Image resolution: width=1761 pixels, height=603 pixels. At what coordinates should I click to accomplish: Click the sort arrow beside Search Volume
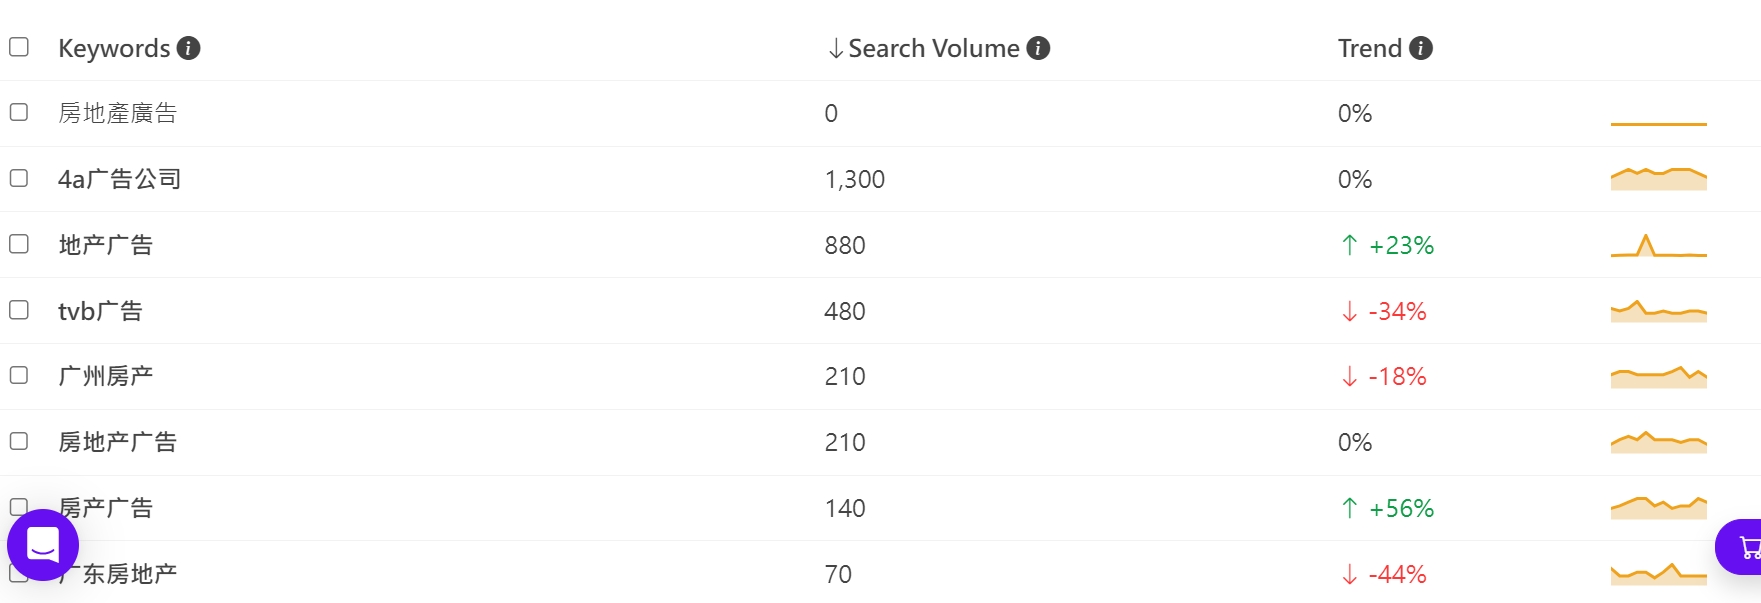pyautogui.click(x=836, y=48)
